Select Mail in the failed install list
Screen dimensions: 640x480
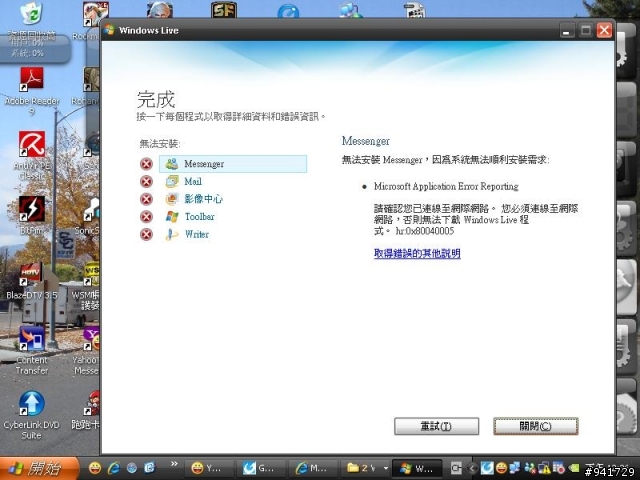click(x=193, y=182)
